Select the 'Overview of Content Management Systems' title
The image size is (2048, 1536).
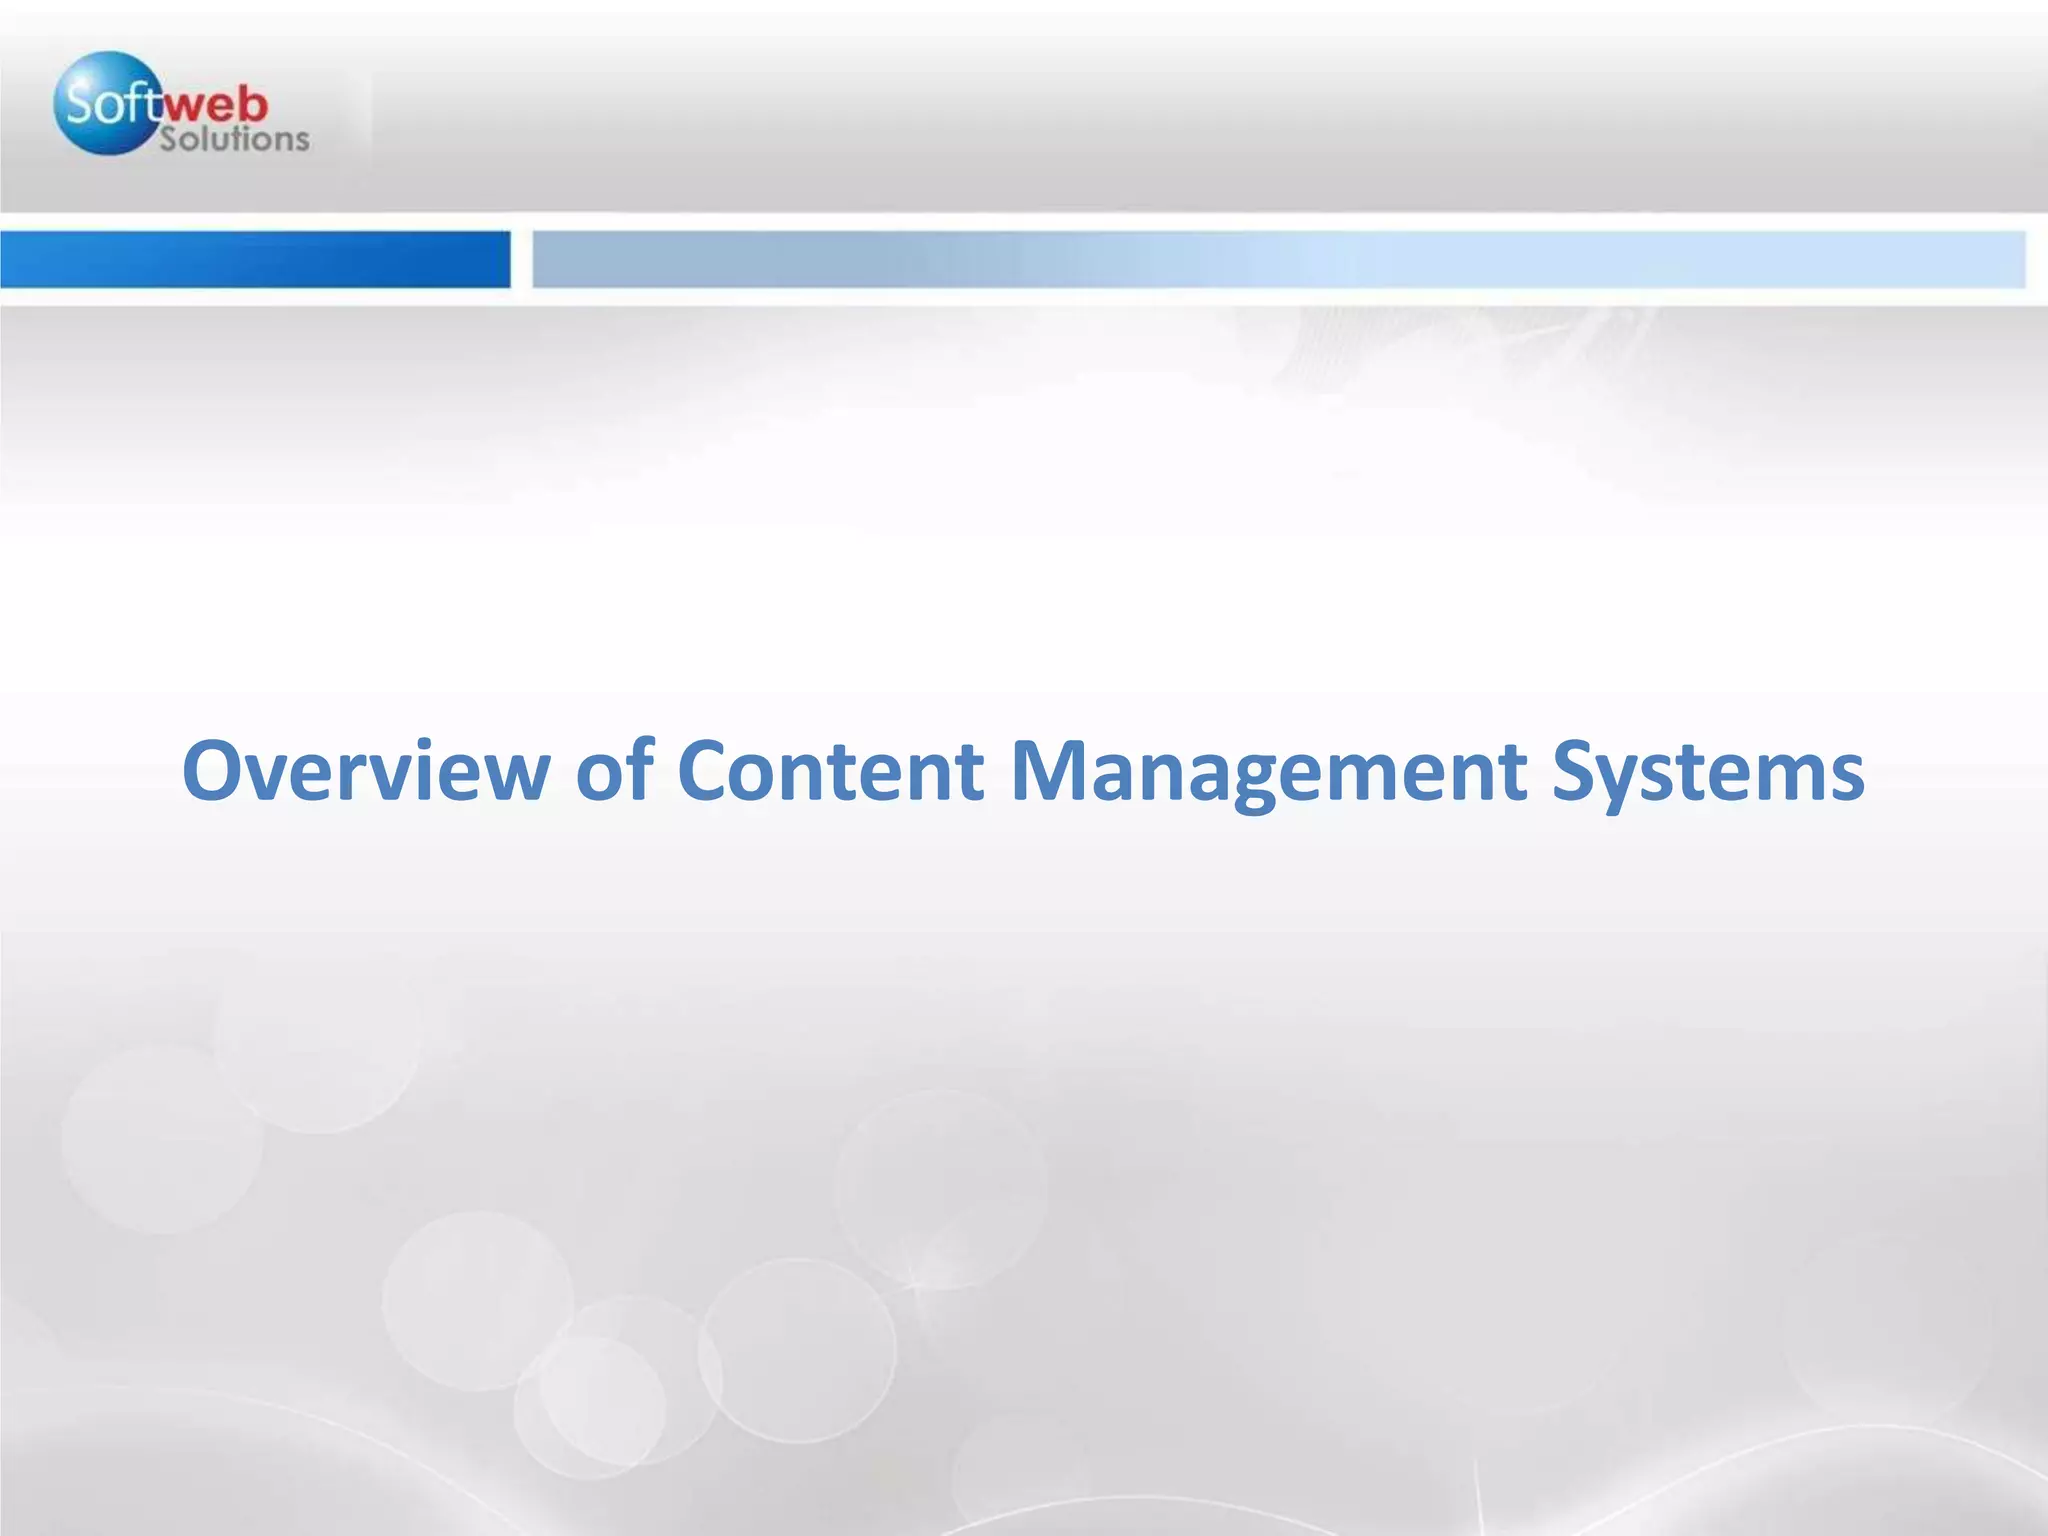tap(1023, 771)
